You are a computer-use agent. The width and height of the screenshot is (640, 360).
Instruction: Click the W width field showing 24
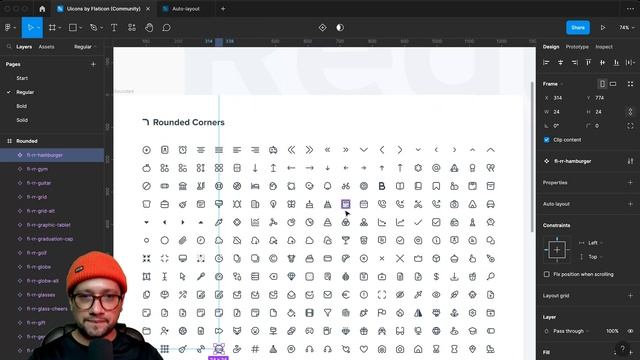pyautogui.click(x=561, y=112)
